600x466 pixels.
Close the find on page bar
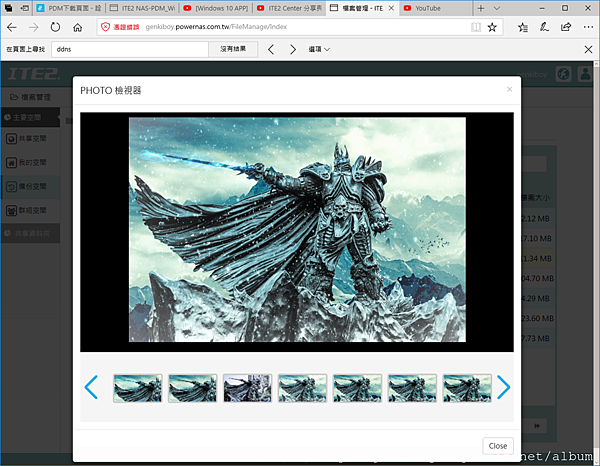pos(588,49)
